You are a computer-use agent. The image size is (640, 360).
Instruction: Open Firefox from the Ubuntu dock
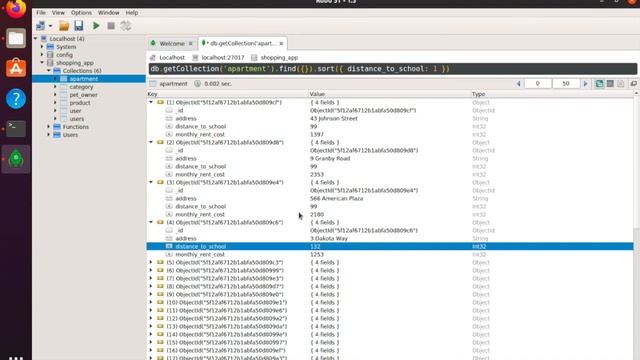[x=16, y=9]
